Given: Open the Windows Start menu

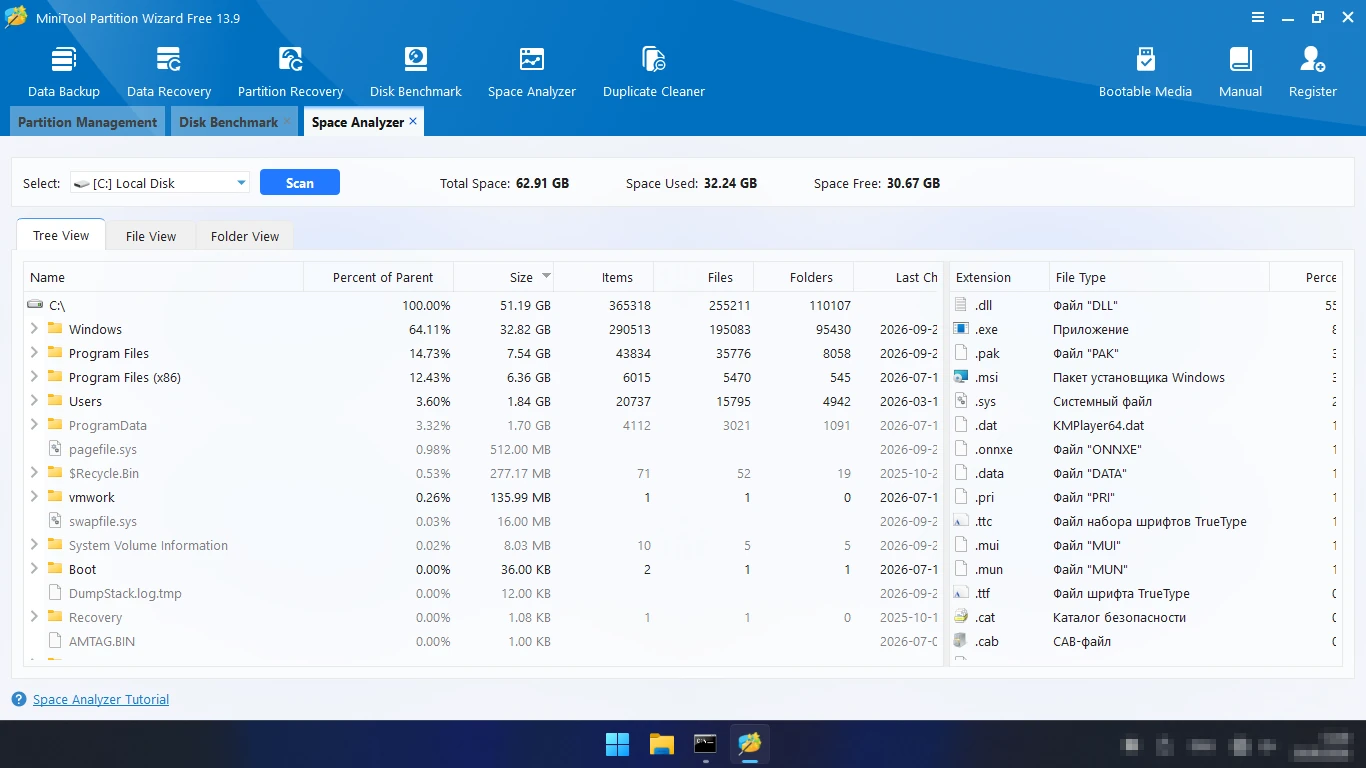Looking at the screenshot, I should click(x=618, y=744).
